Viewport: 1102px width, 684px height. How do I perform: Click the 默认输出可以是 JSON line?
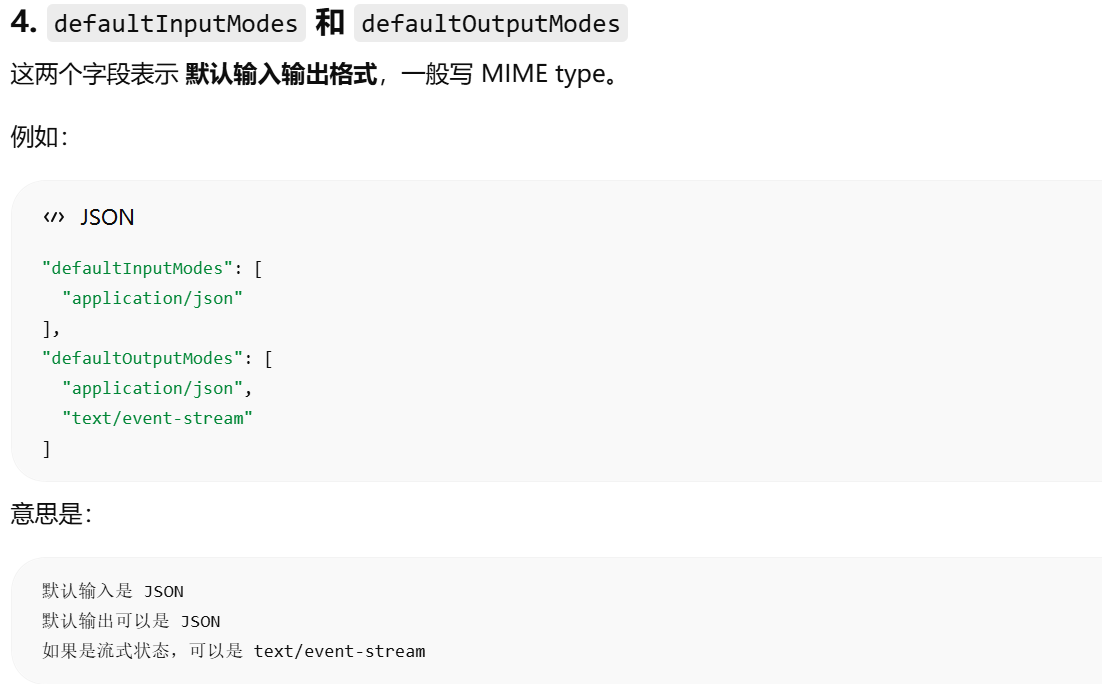pyautogui.click(x=131, y=621)
